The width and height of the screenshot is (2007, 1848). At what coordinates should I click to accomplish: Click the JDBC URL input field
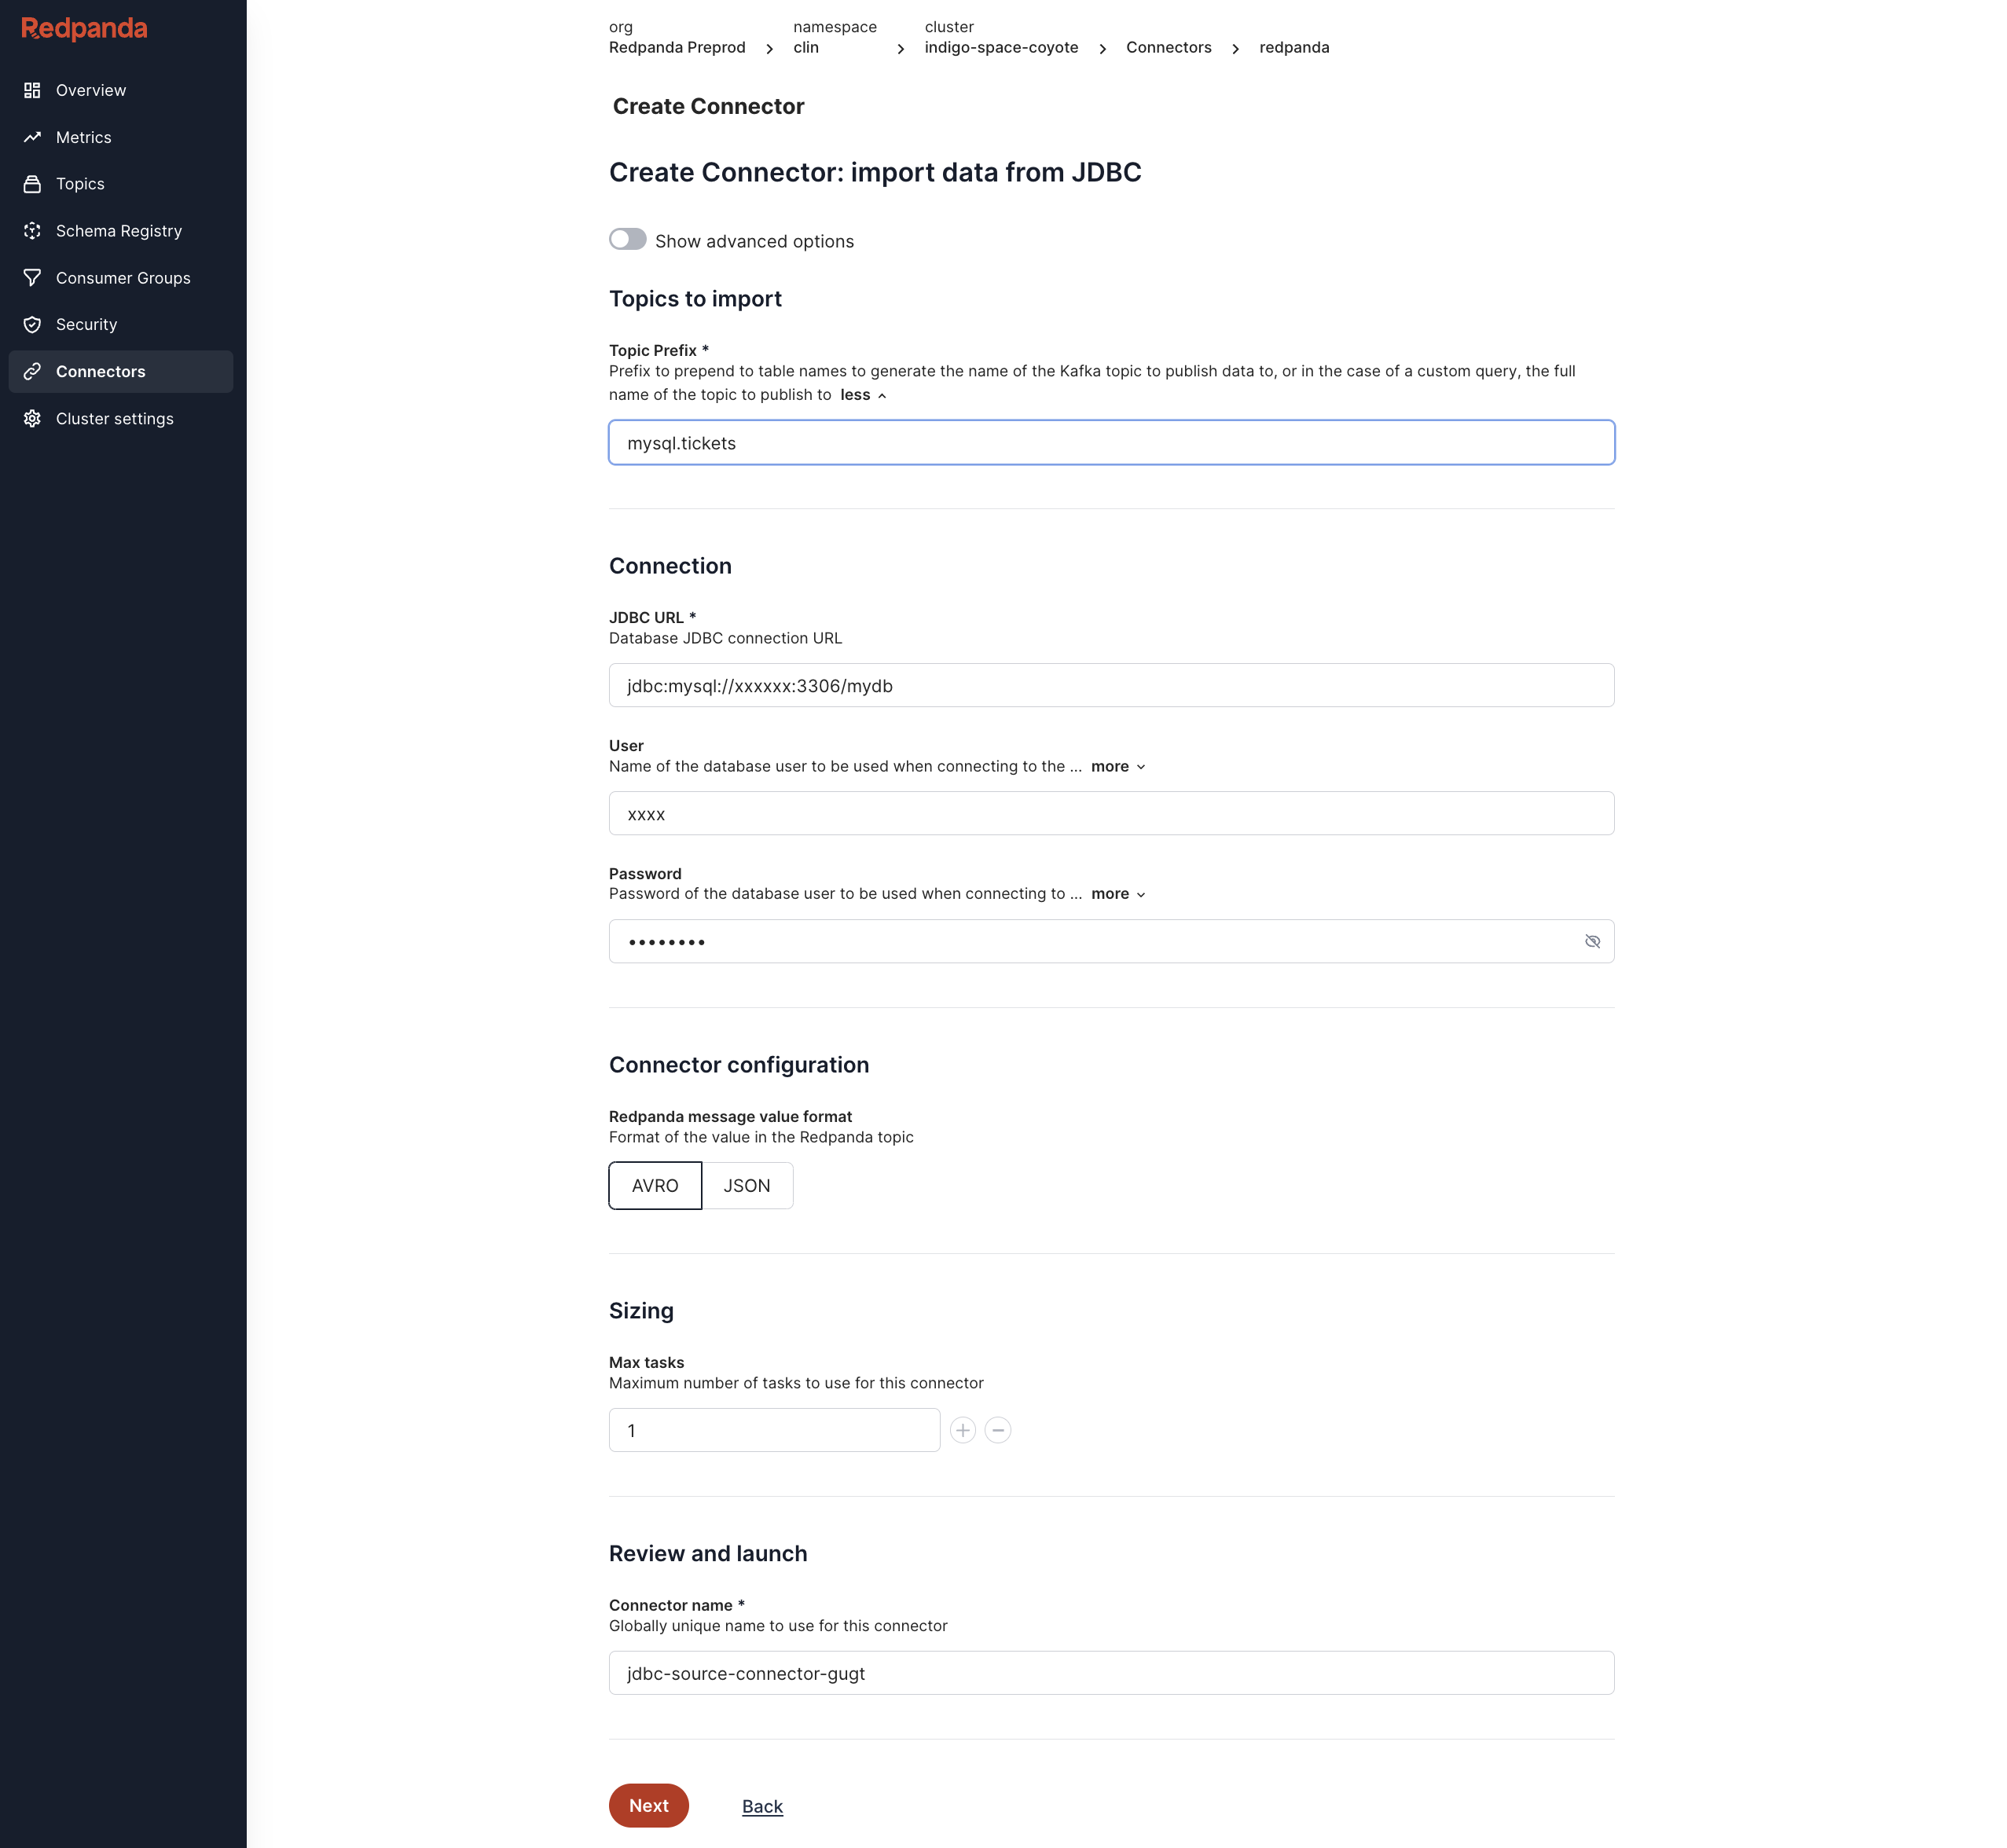[1110, 685]
